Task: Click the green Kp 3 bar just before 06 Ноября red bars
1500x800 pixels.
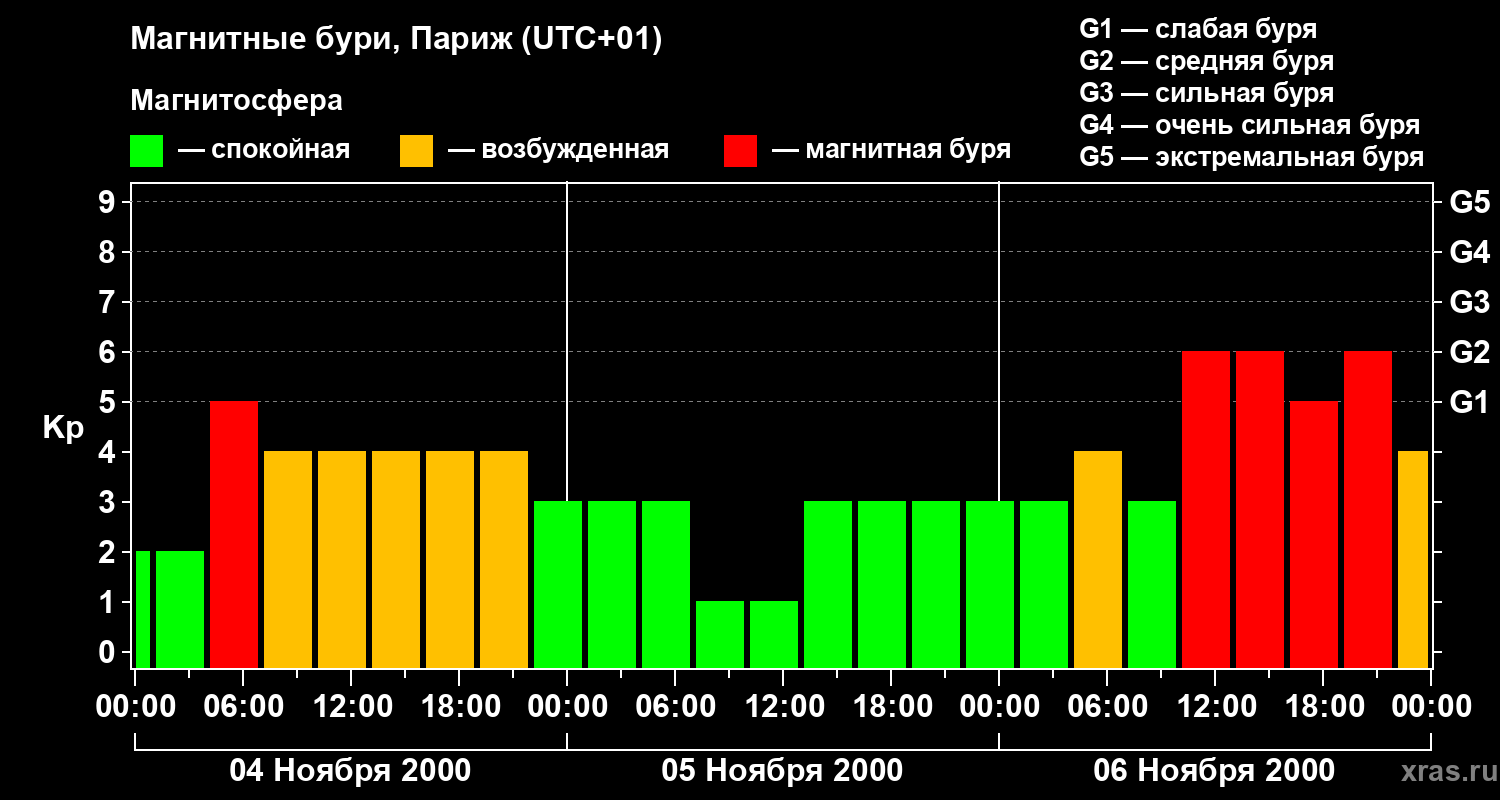Action: tap(1152, 584)
